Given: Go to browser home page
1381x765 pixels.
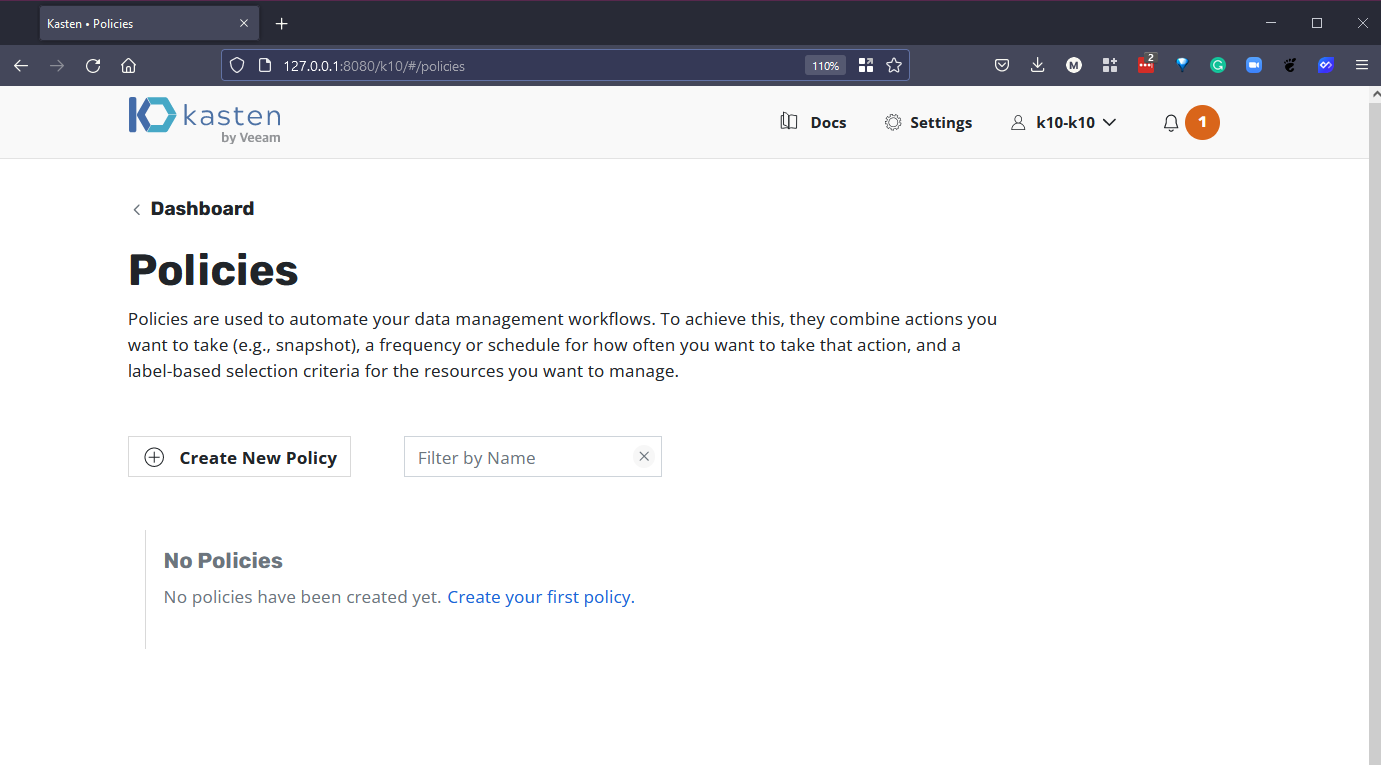Looking at the screenshot, I should 128,66.
